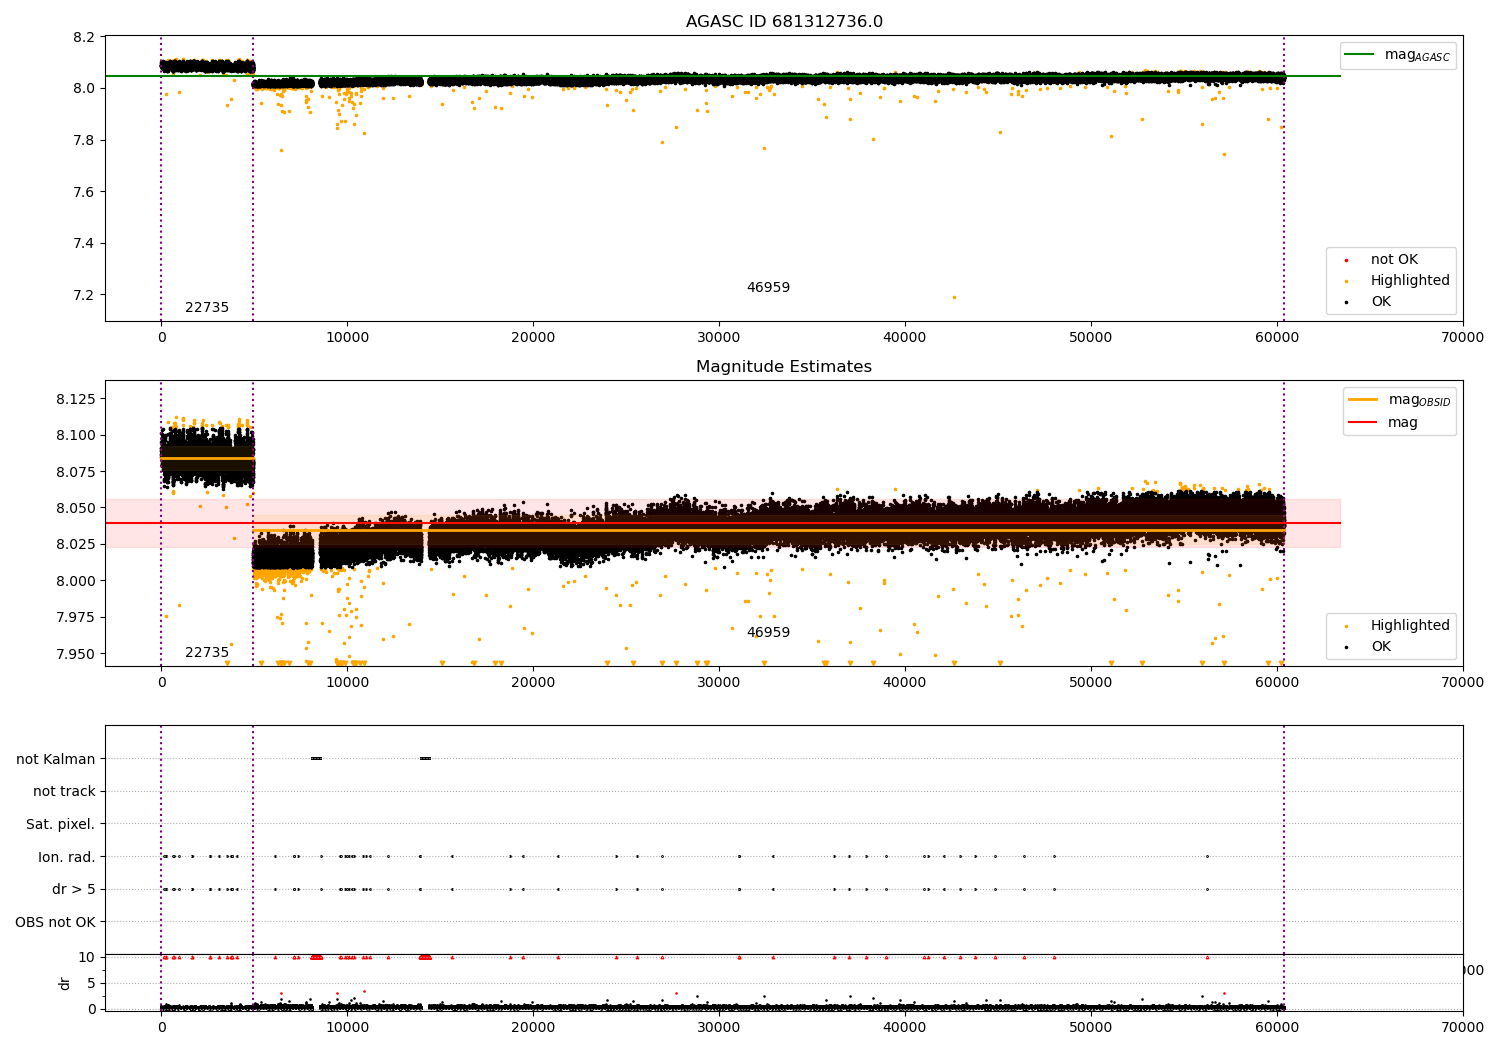Image resolution: width=1500 pixels, height=1050 pixels.
Task: Click the 'dr > 5' row label
Action: click(x=74, y=890)
